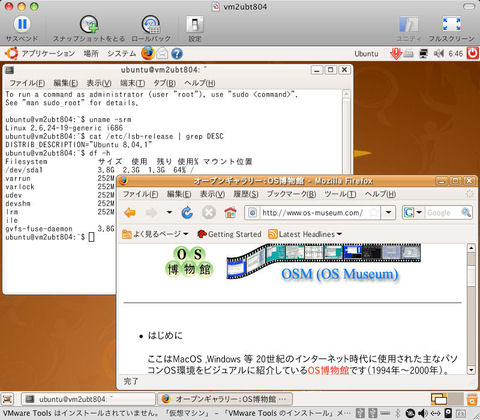Open terminal 端末(T) menu

pyautogui.click(x=132, y=83)
